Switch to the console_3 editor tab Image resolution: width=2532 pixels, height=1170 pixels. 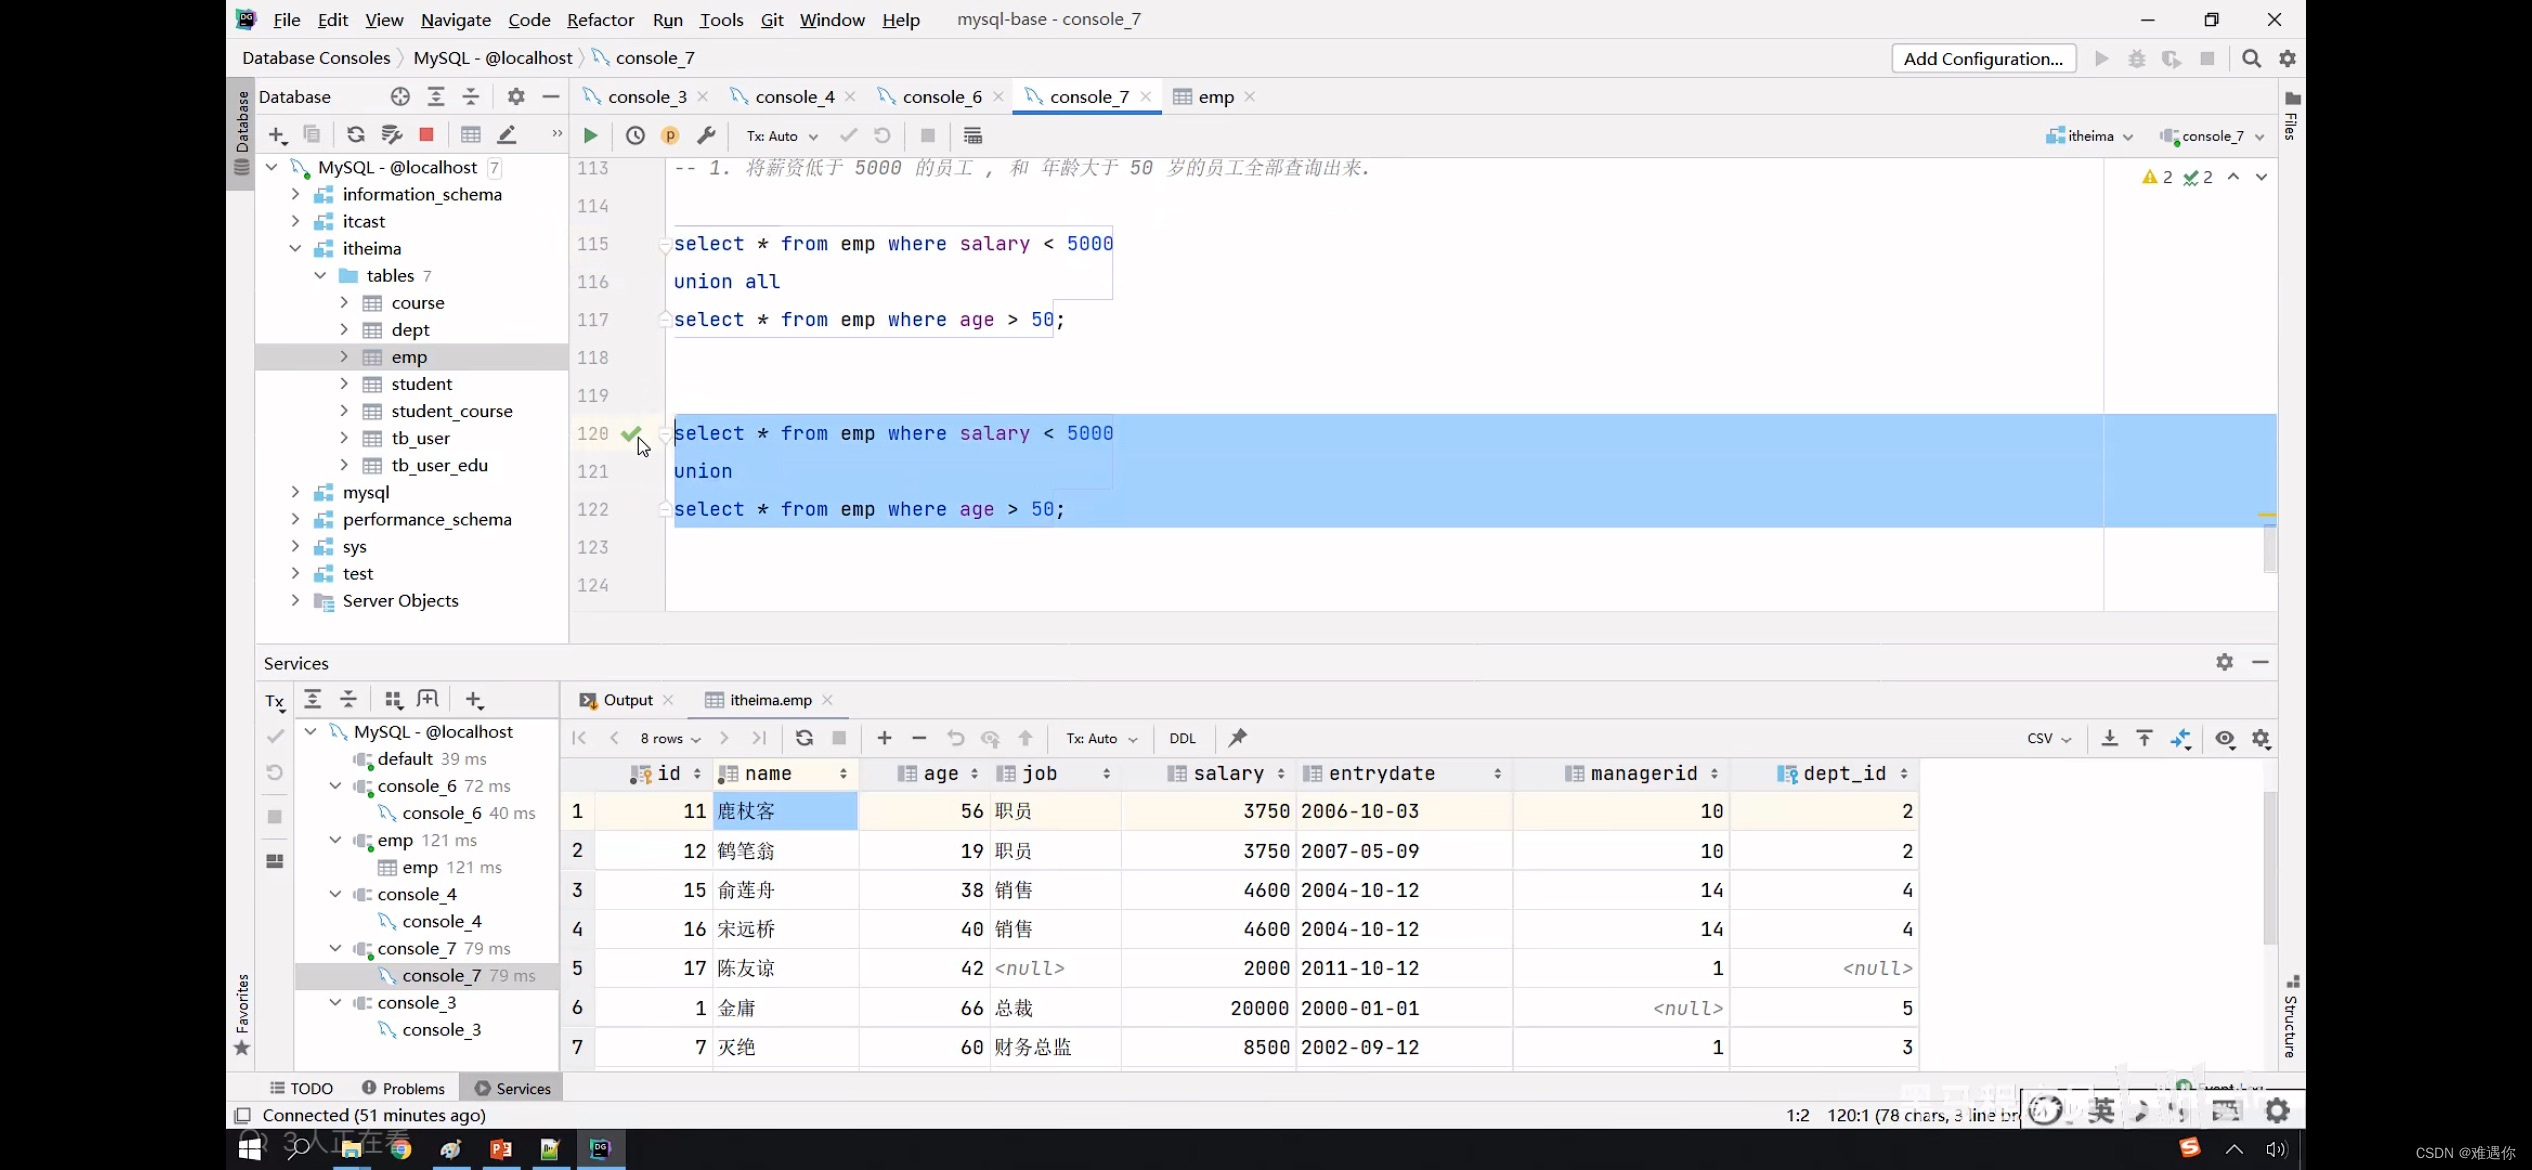(x=646, y=96)
